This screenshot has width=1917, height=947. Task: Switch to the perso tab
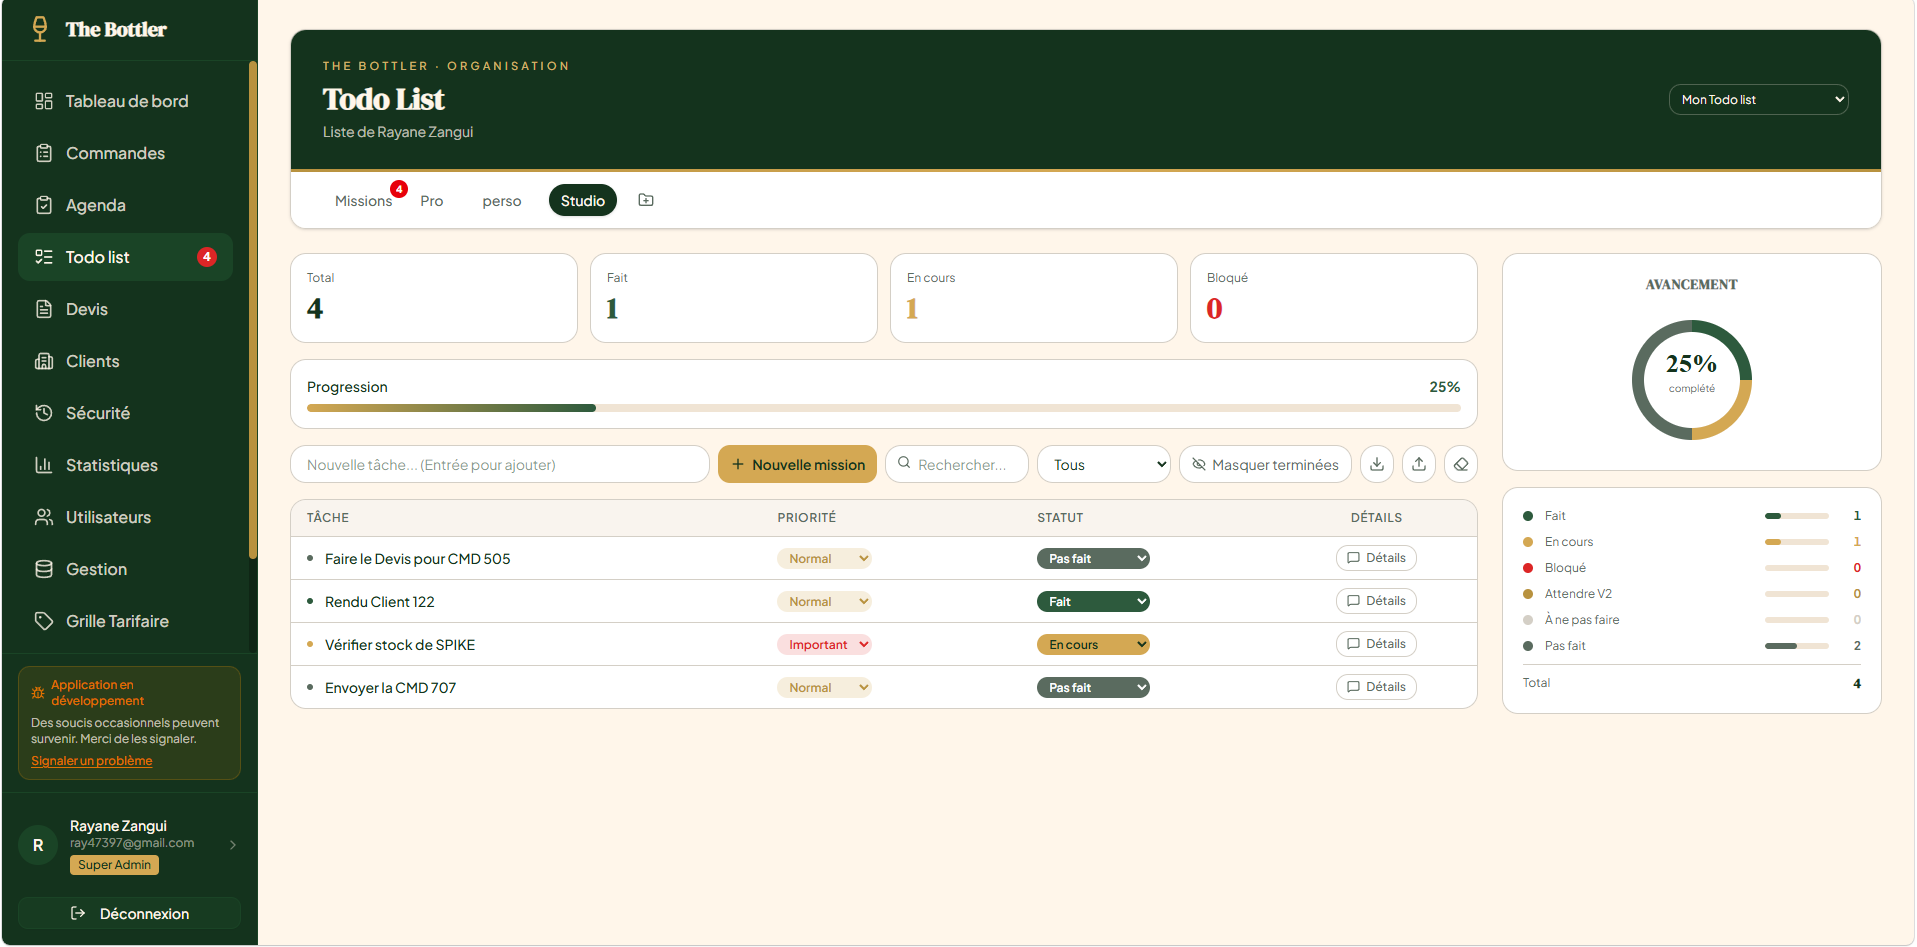[502, 201]
